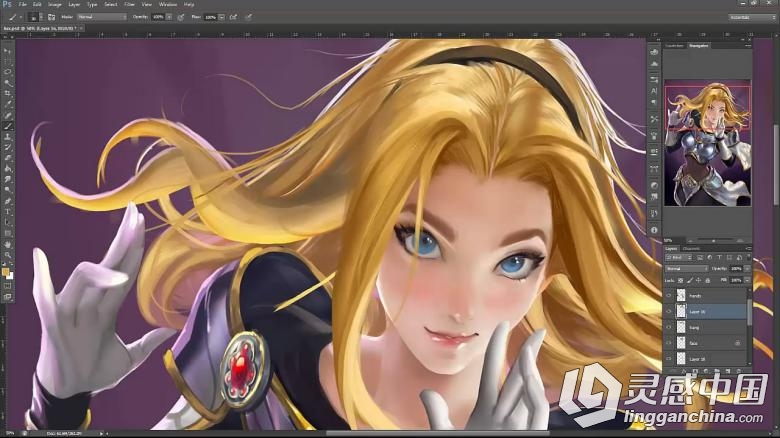Switch to the Channels tab

(x=691, y=248)
